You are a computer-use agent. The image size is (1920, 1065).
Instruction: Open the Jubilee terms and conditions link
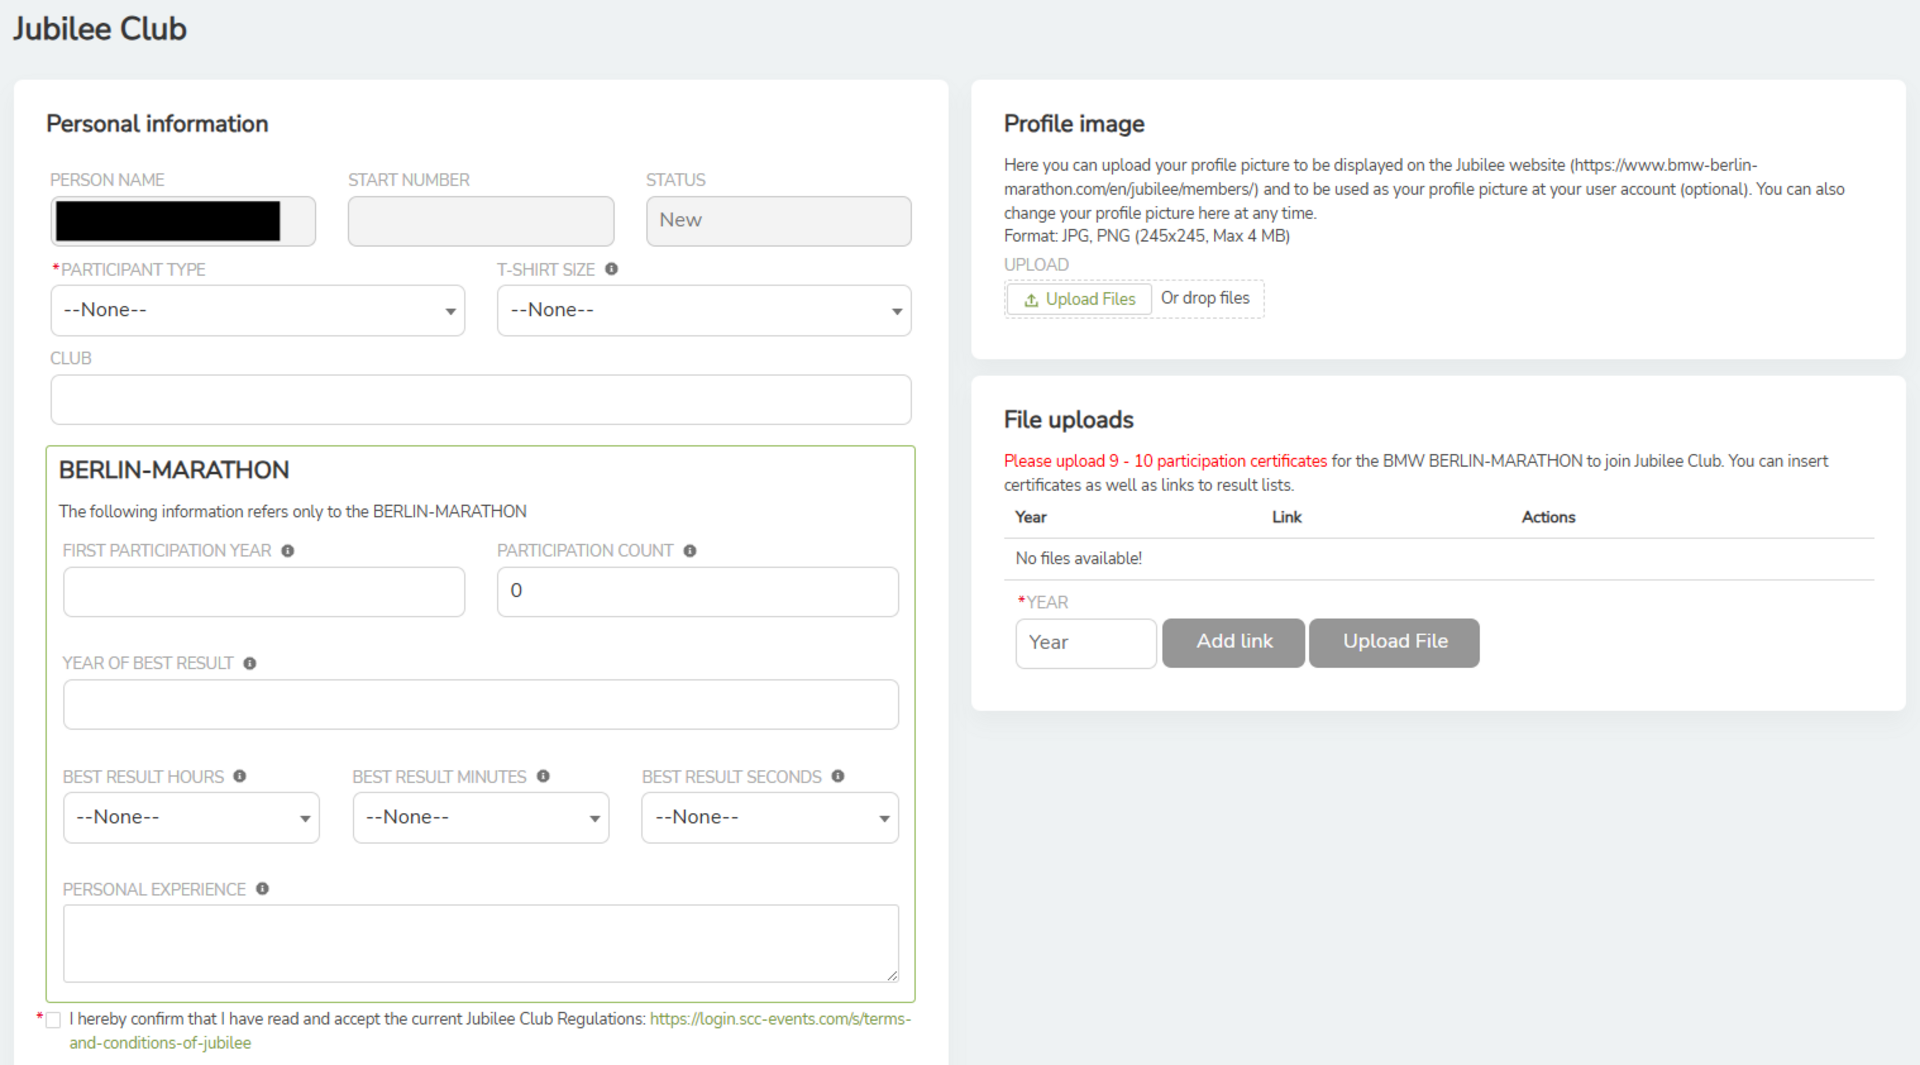click(779, 1019)
